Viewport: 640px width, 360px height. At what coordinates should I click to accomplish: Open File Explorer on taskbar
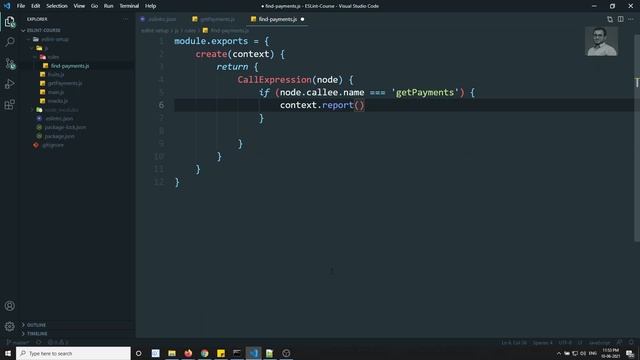click(172, 353)
